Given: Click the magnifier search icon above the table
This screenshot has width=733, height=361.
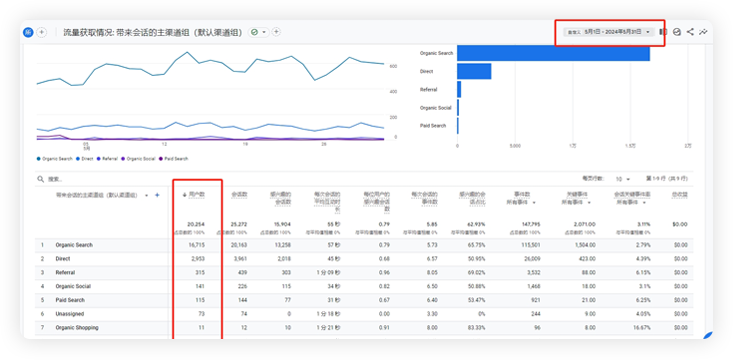Looking at the screenshot, I should tap(41, 179).
